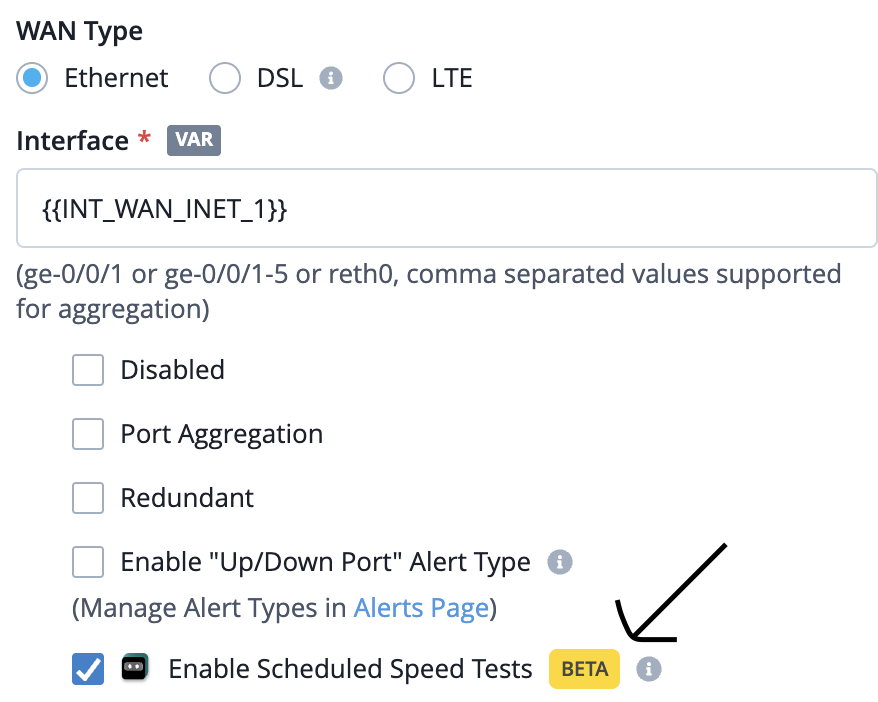Click the Marvis robot icon near Speed Tests

(x=135, y=667)
